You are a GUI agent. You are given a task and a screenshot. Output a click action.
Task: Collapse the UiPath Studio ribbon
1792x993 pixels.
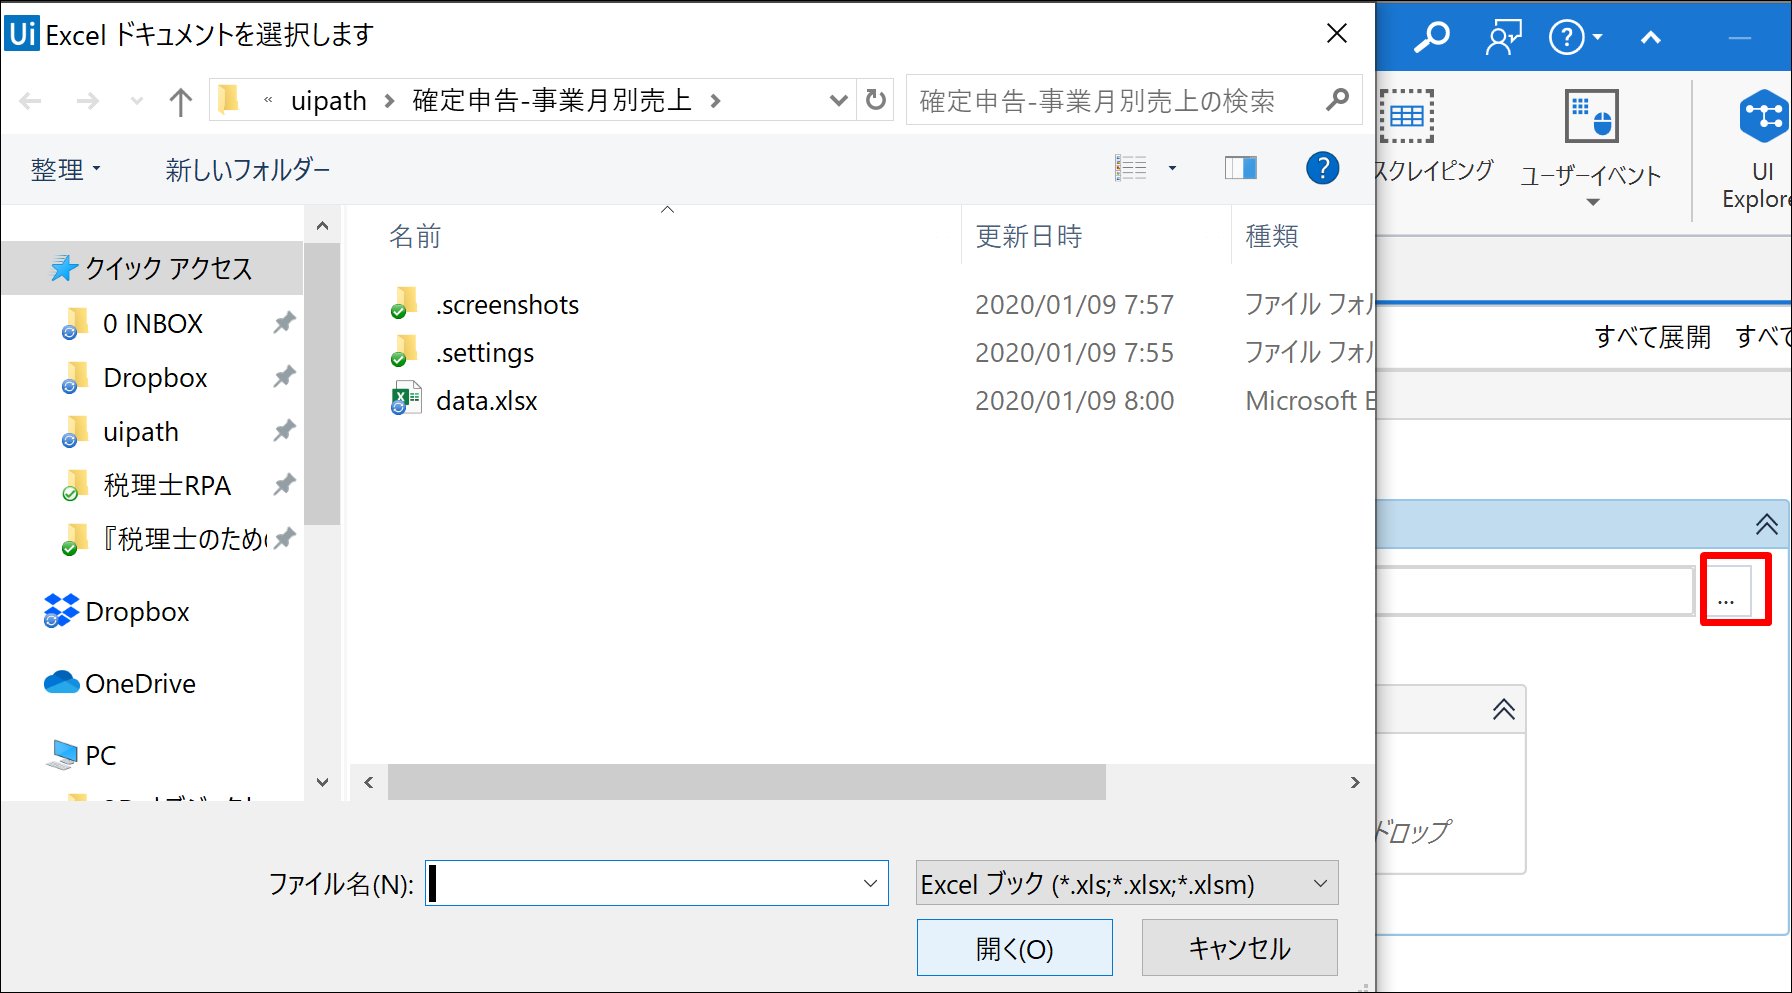1651,38
